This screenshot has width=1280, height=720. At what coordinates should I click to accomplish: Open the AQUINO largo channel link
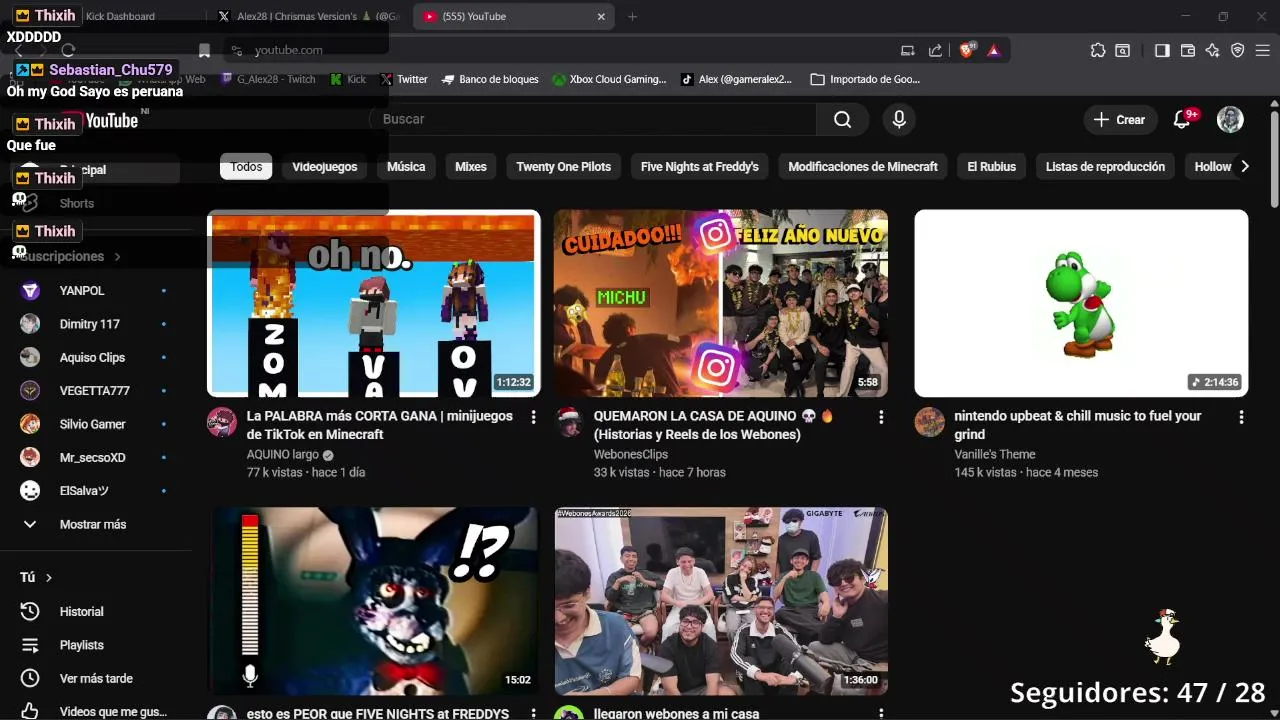(283, 454)
